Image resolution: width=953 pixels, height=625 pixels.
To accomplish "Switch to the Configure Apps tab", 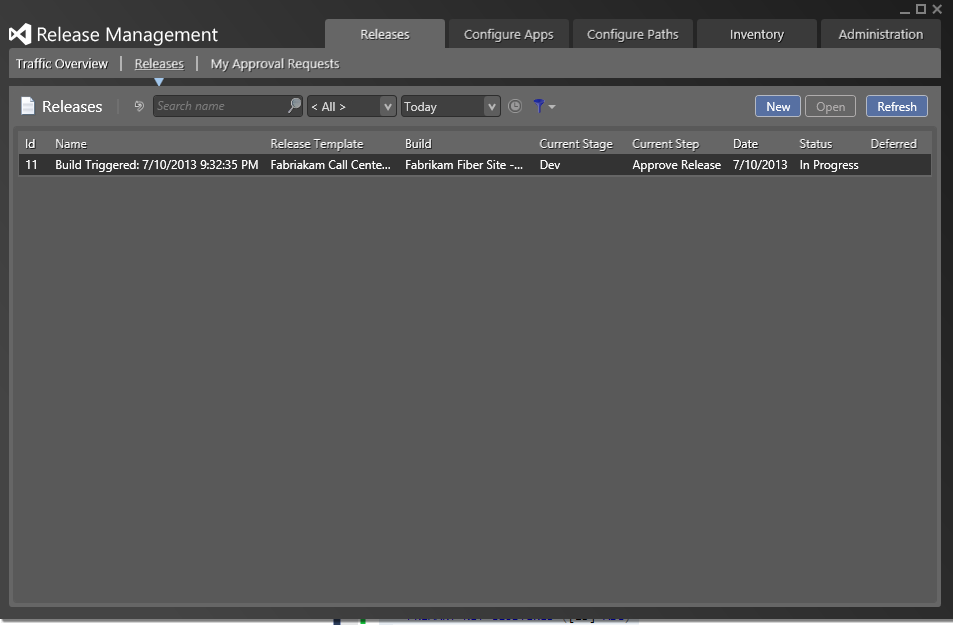I will click(509, 34).
